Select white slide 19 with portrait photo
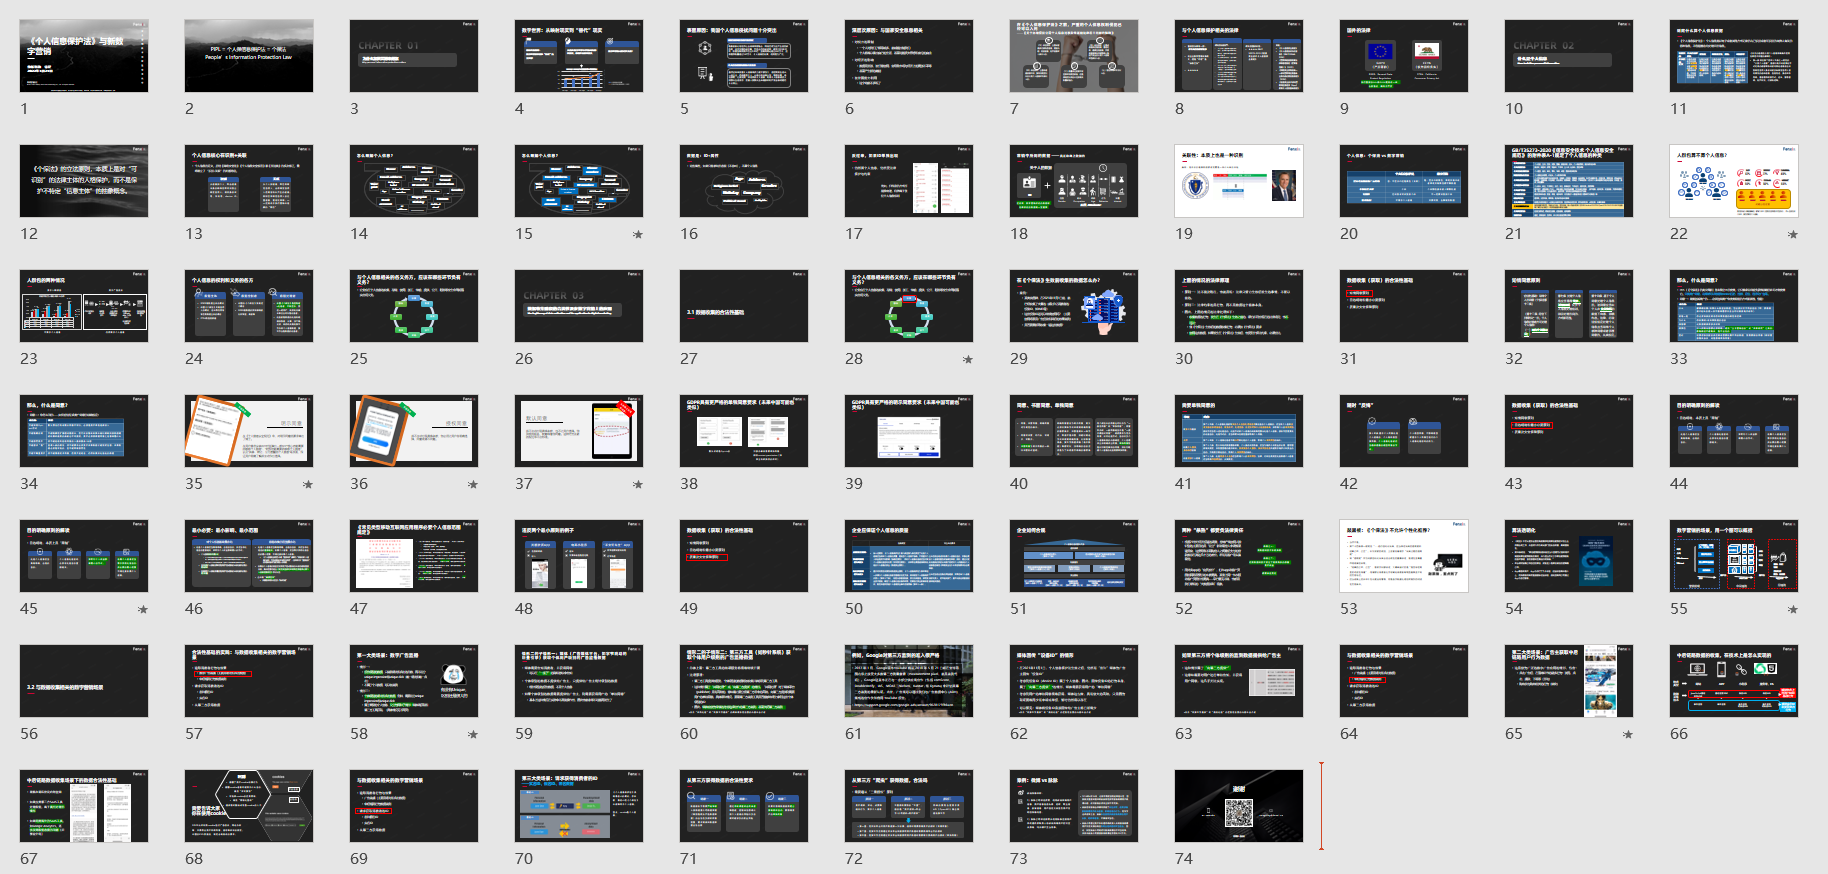Viewport: 1828px width, 874px height. pyautogui.click(x=1239, y=181)
